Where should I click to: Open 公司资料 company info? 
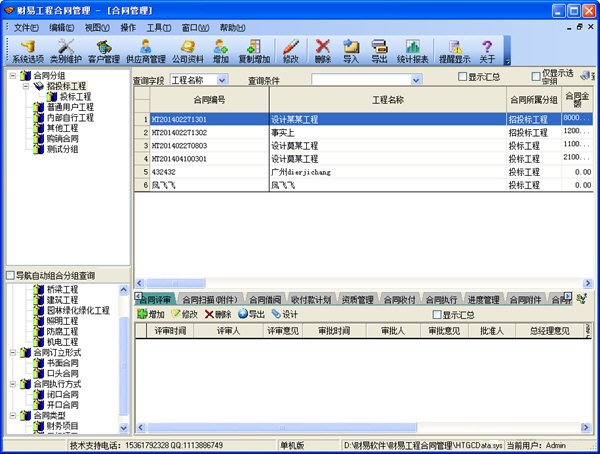pos(188,51)
